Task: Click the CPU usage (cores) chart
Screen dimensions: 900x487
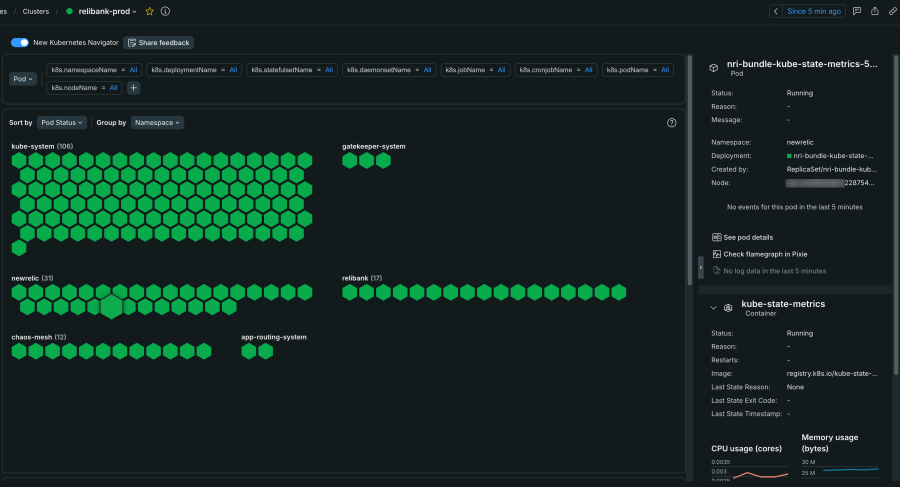Action: (x=749, y=470)
